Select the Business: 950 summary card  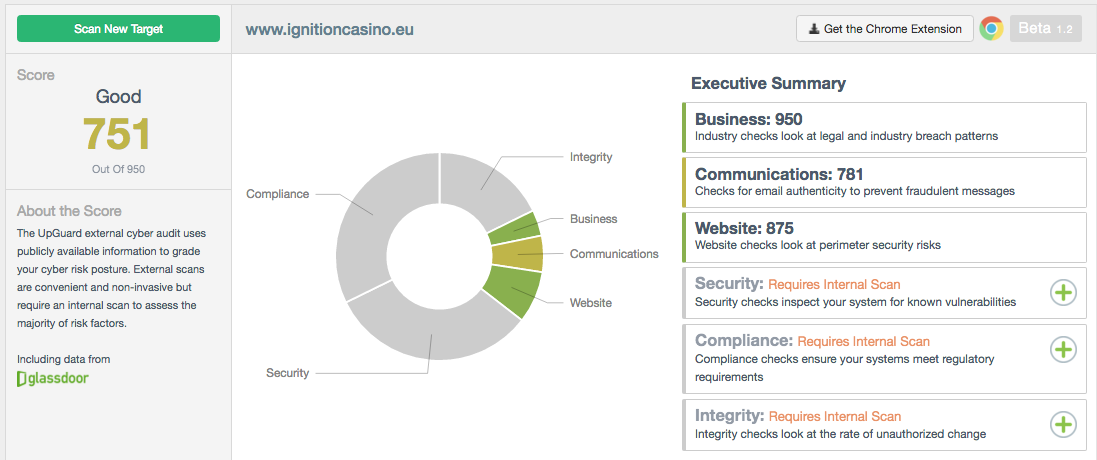[884, 127]
